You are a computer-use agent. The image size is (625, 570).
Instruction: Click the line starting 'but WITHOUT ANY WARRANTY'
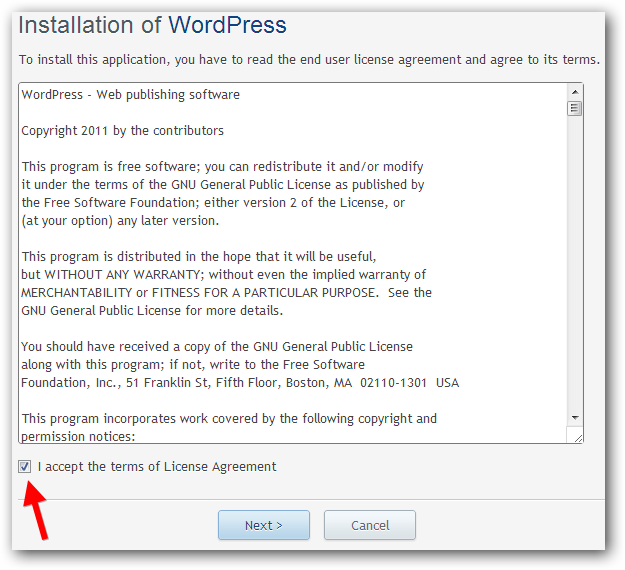(223, 275)
